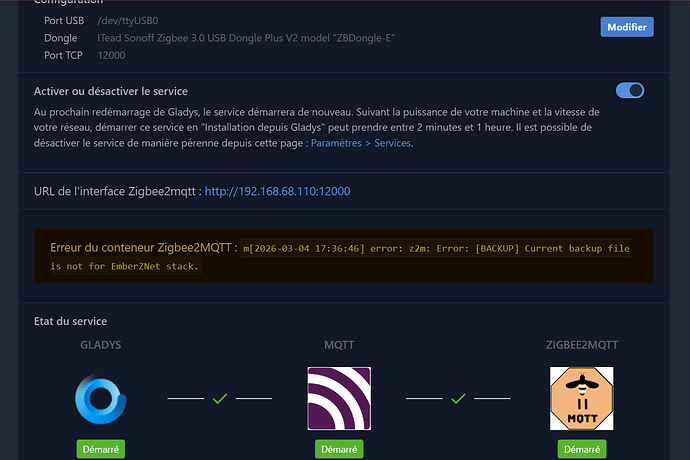Click the green checkmark between MQTT and Zigbee2MQTT
Screen dimensions: 690x460
coord(459,399)
